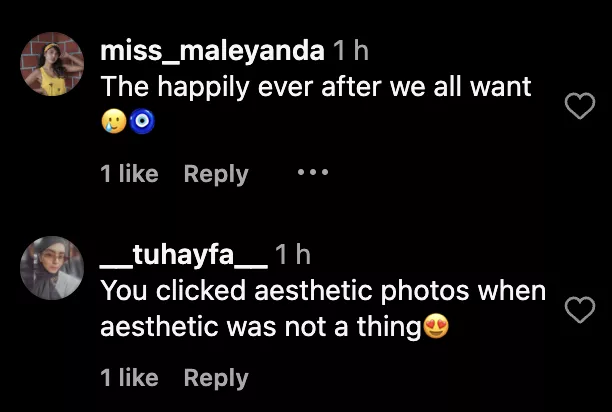Click the 1 h timestamp beside miss_maleyanda

tap(350, 50)
